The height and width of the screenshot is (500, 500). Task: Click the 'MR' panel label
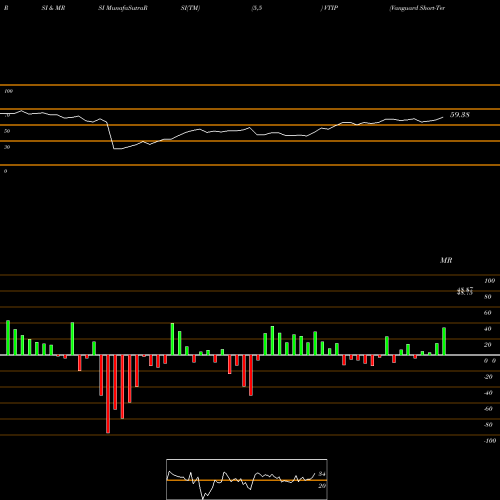tap(446, 260)
